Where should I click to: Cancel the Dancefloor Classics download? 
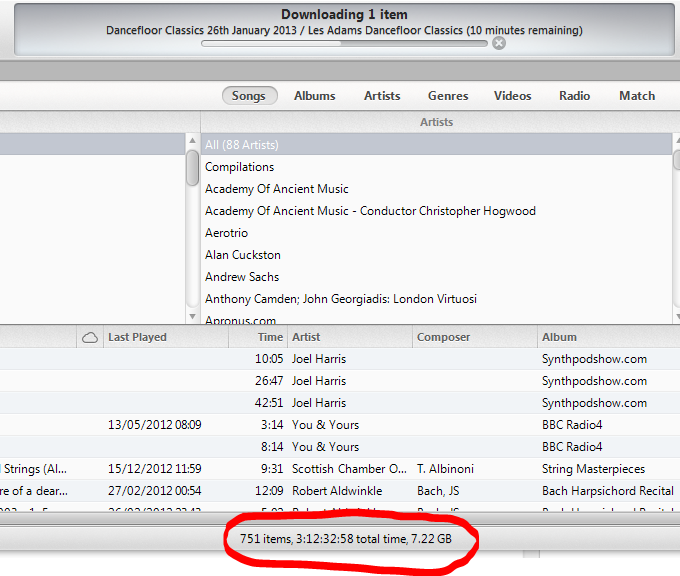tap(499, 43)
